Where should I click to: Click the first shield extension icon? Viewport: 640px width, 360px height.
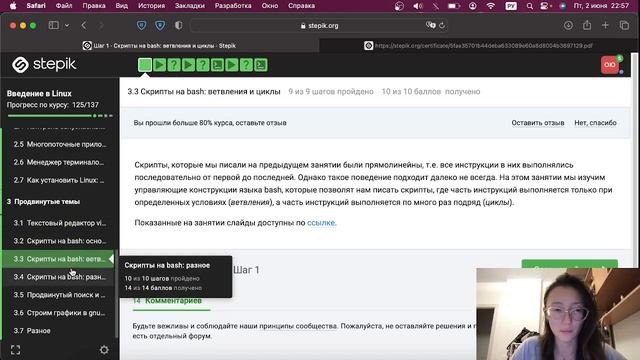click(141, 25)
